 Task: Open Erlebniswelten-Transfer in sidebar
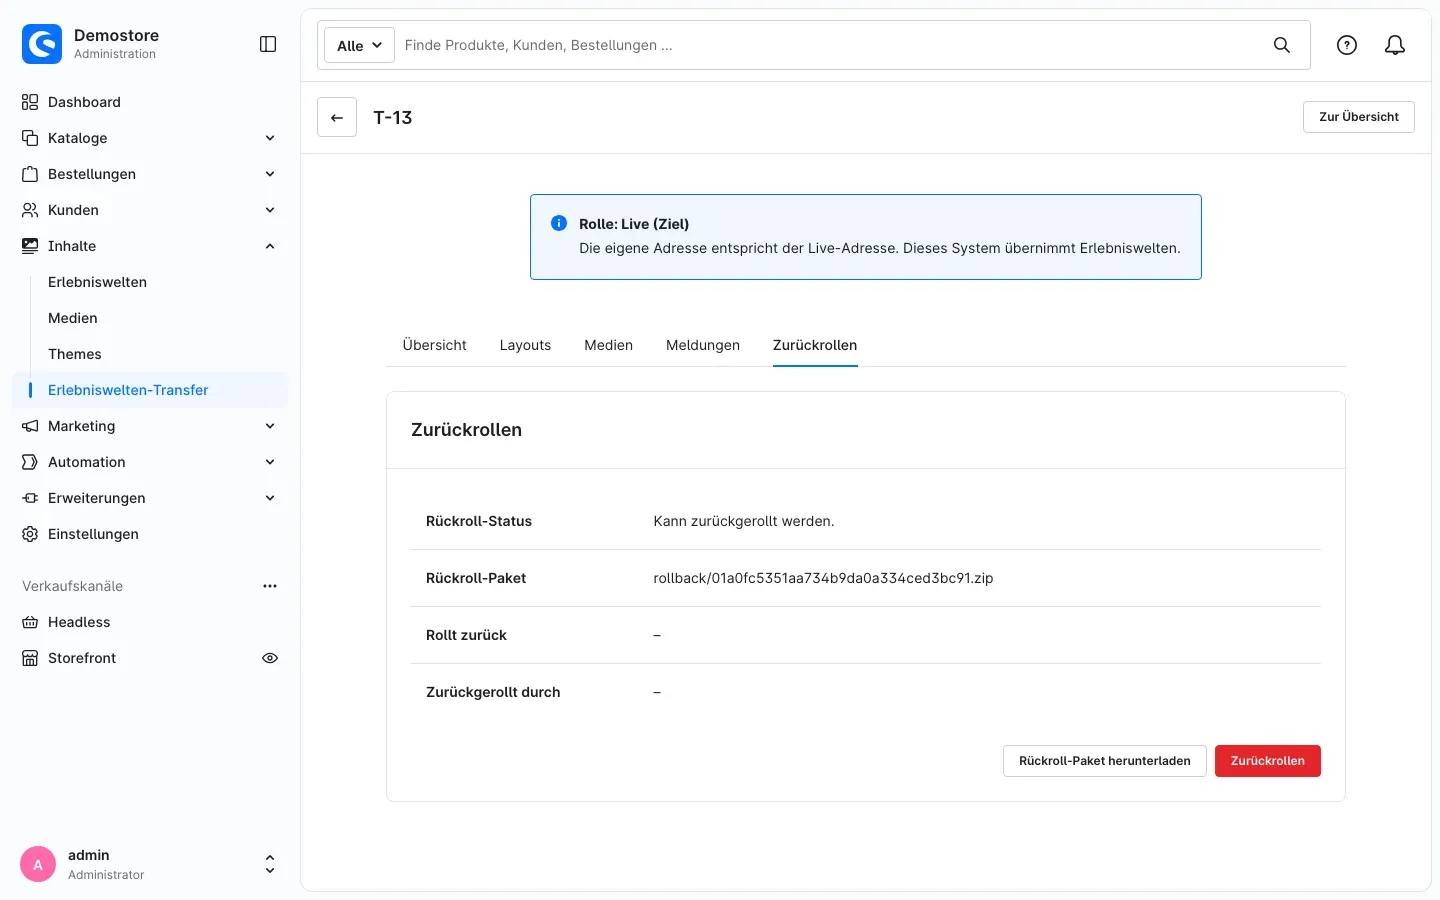(150, 390)
